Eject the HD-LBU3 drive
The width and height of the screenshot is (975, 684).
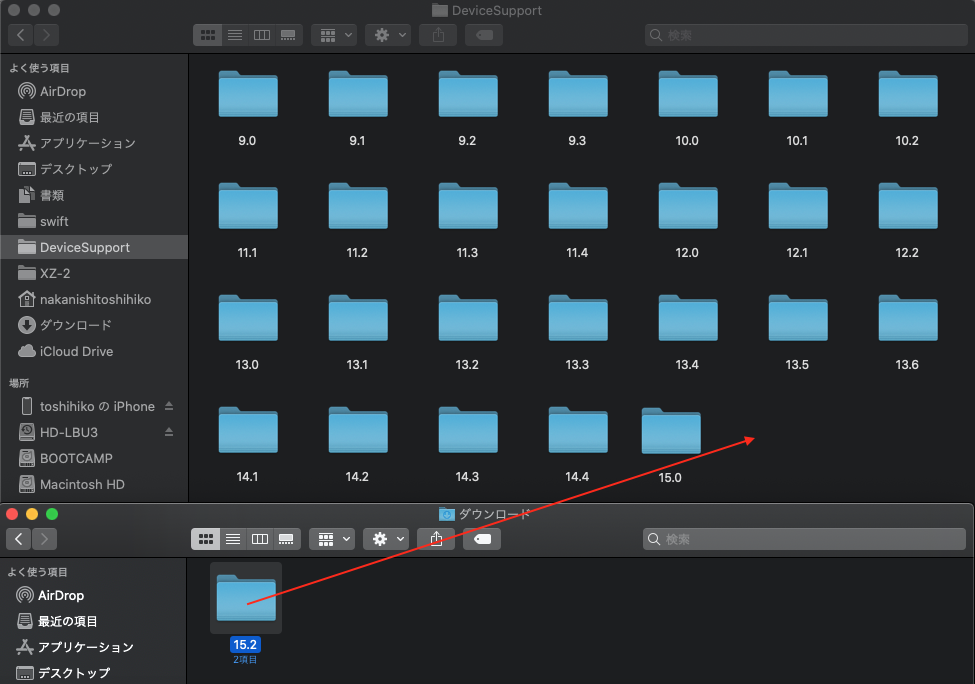tap(169, 432)
